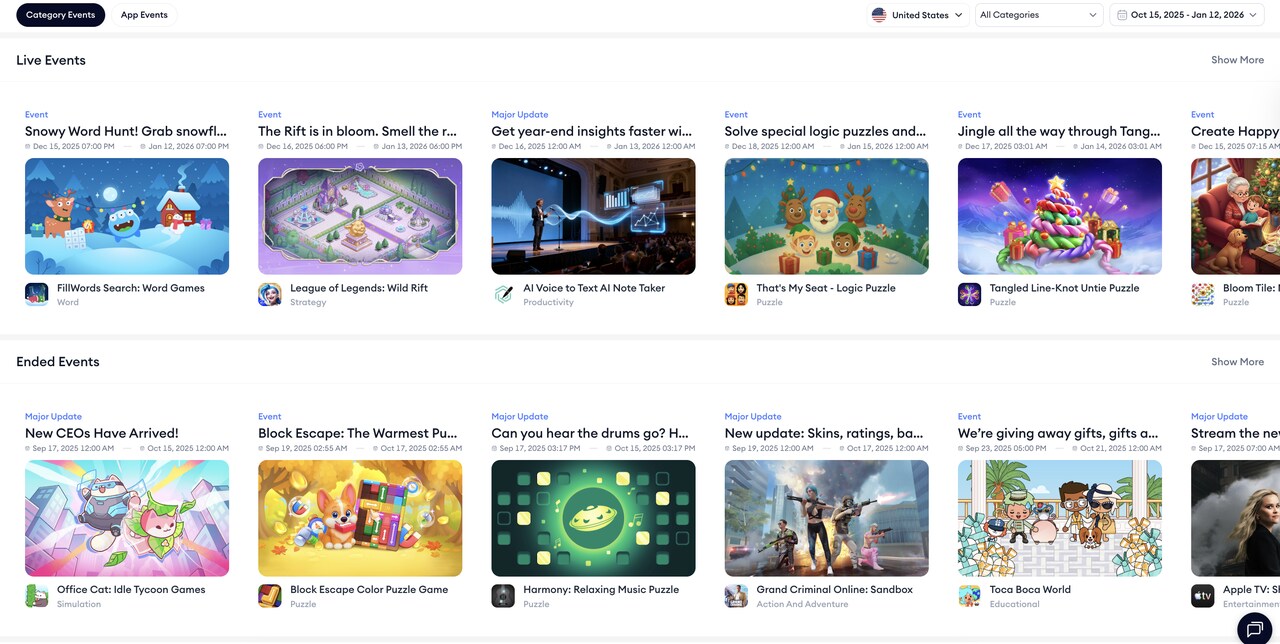Click Show More for Live Events
The width and height of the screenshot is (1280, 644).
click(x=1237, y=60)
